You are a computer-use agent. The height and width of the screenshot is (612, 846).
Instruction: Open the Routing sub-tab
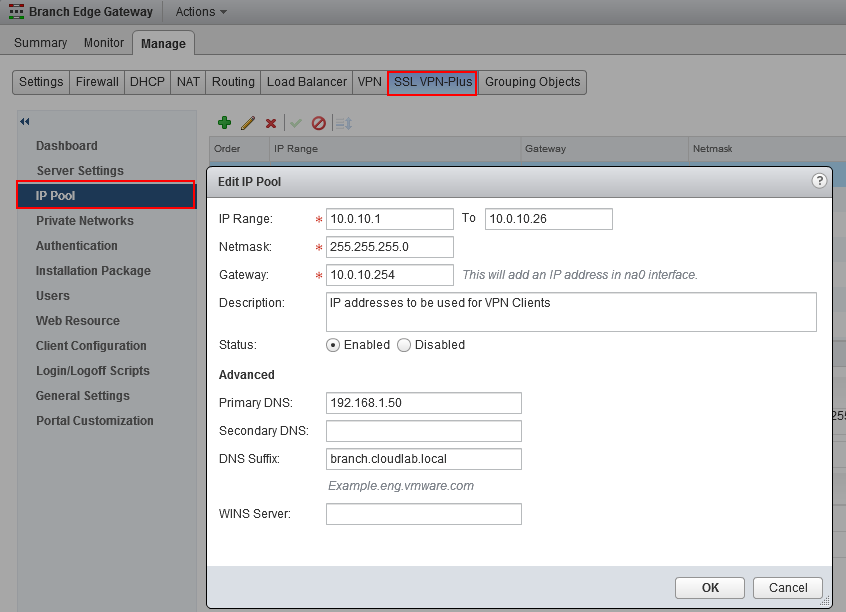pos(233,82)
